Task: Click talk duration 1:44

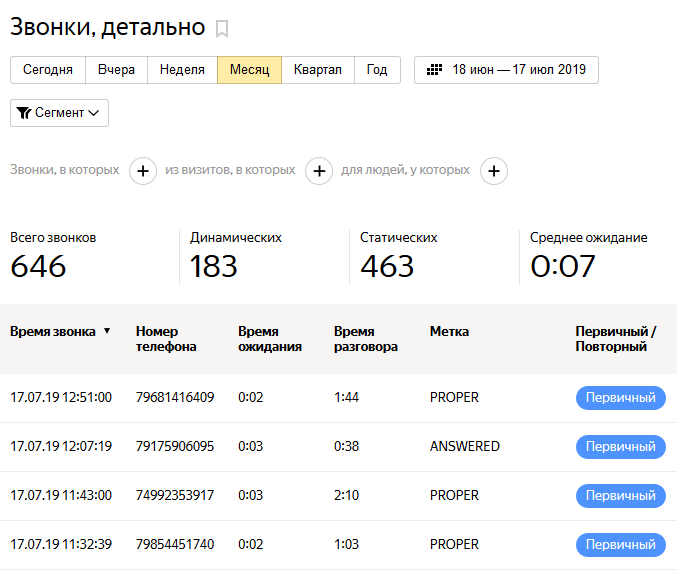Action: click(346, 397)
